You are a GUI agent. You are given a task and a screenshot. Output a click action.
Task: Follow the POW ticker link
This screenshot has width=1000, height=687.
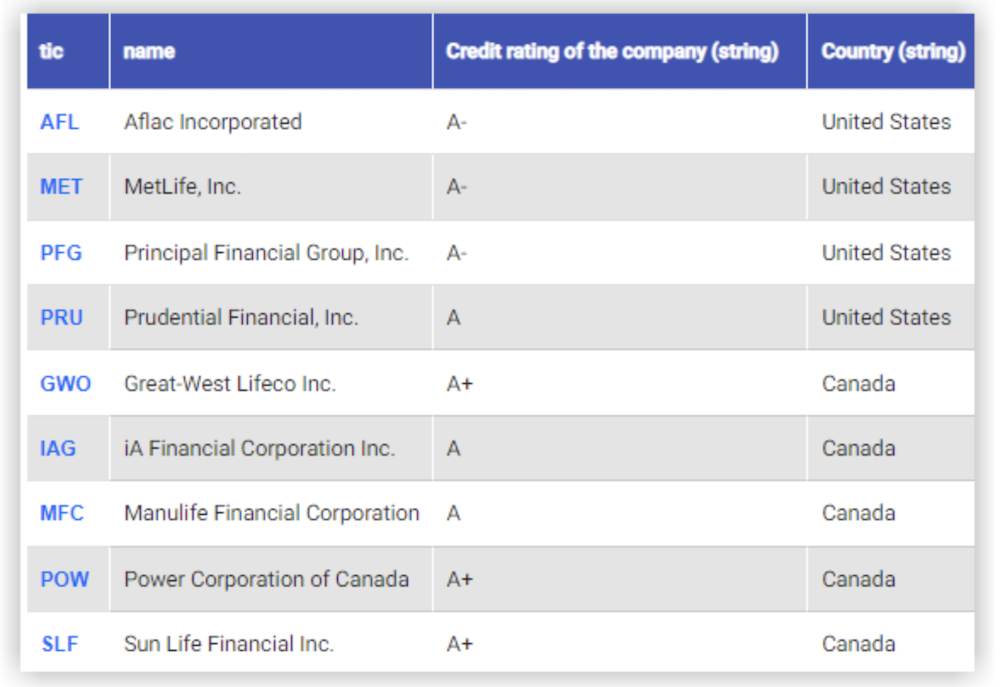(x=64, y=579)
